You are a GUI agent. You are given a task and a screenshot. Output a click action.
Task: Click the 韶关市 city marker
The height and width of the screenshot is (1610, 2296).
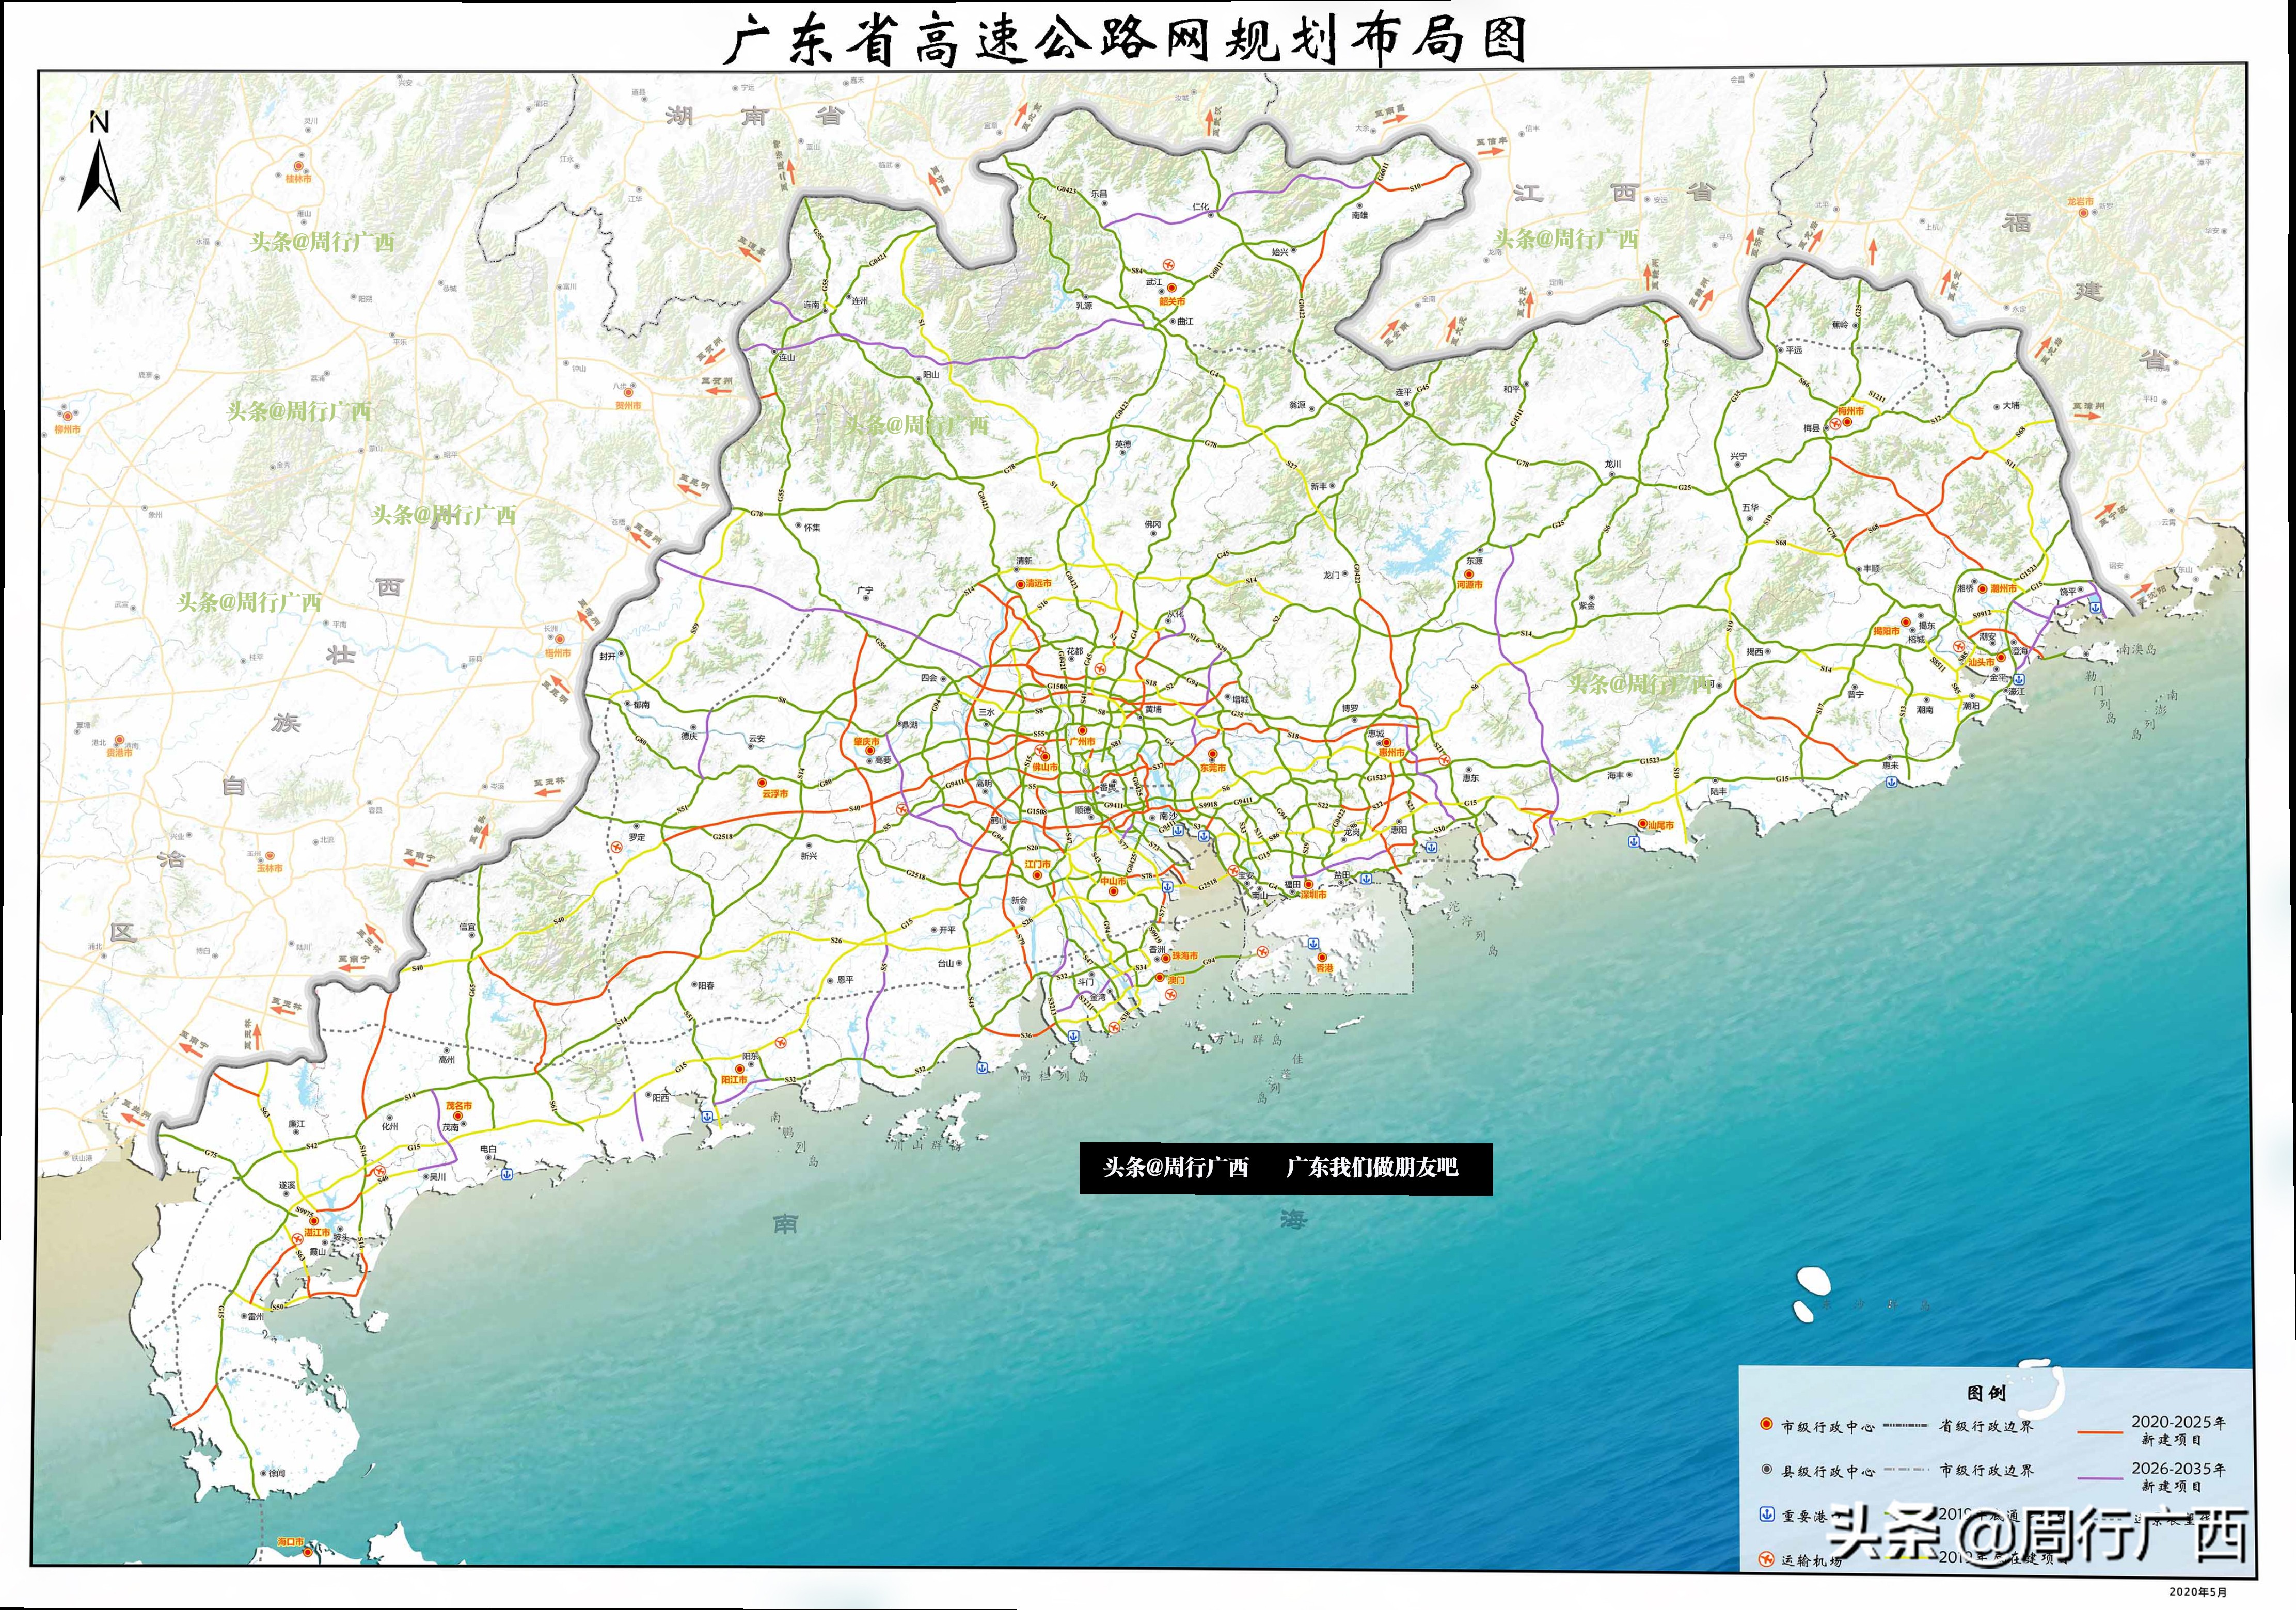[1171, 288]
